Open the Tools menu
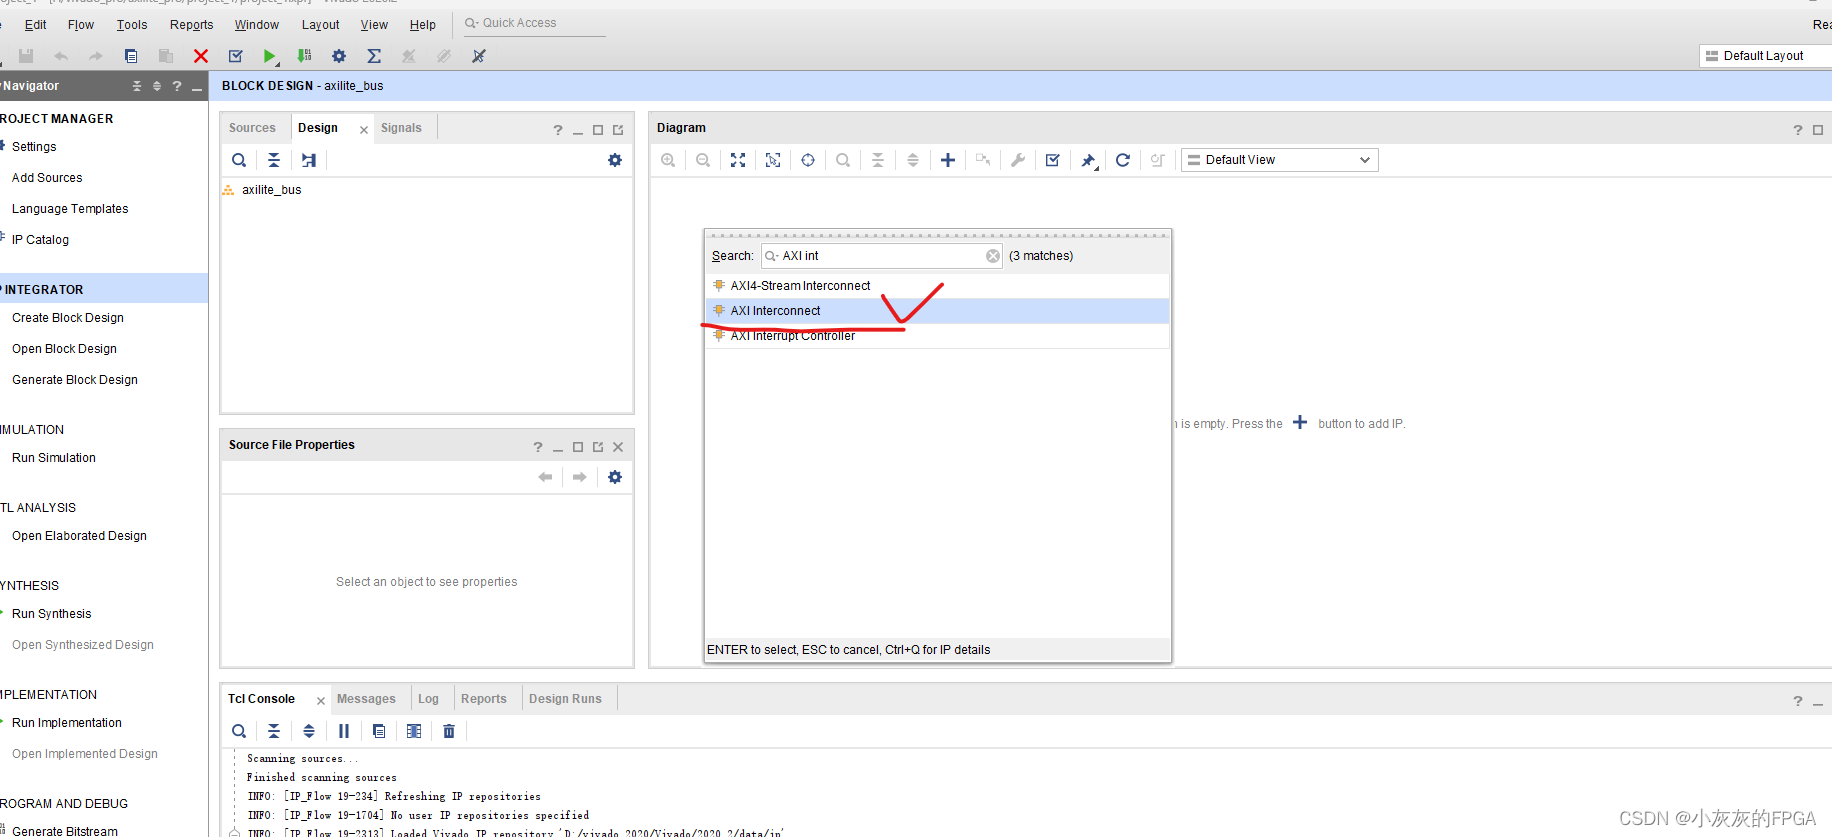The height and width of the screenshot is (837, 1832). 132,25
